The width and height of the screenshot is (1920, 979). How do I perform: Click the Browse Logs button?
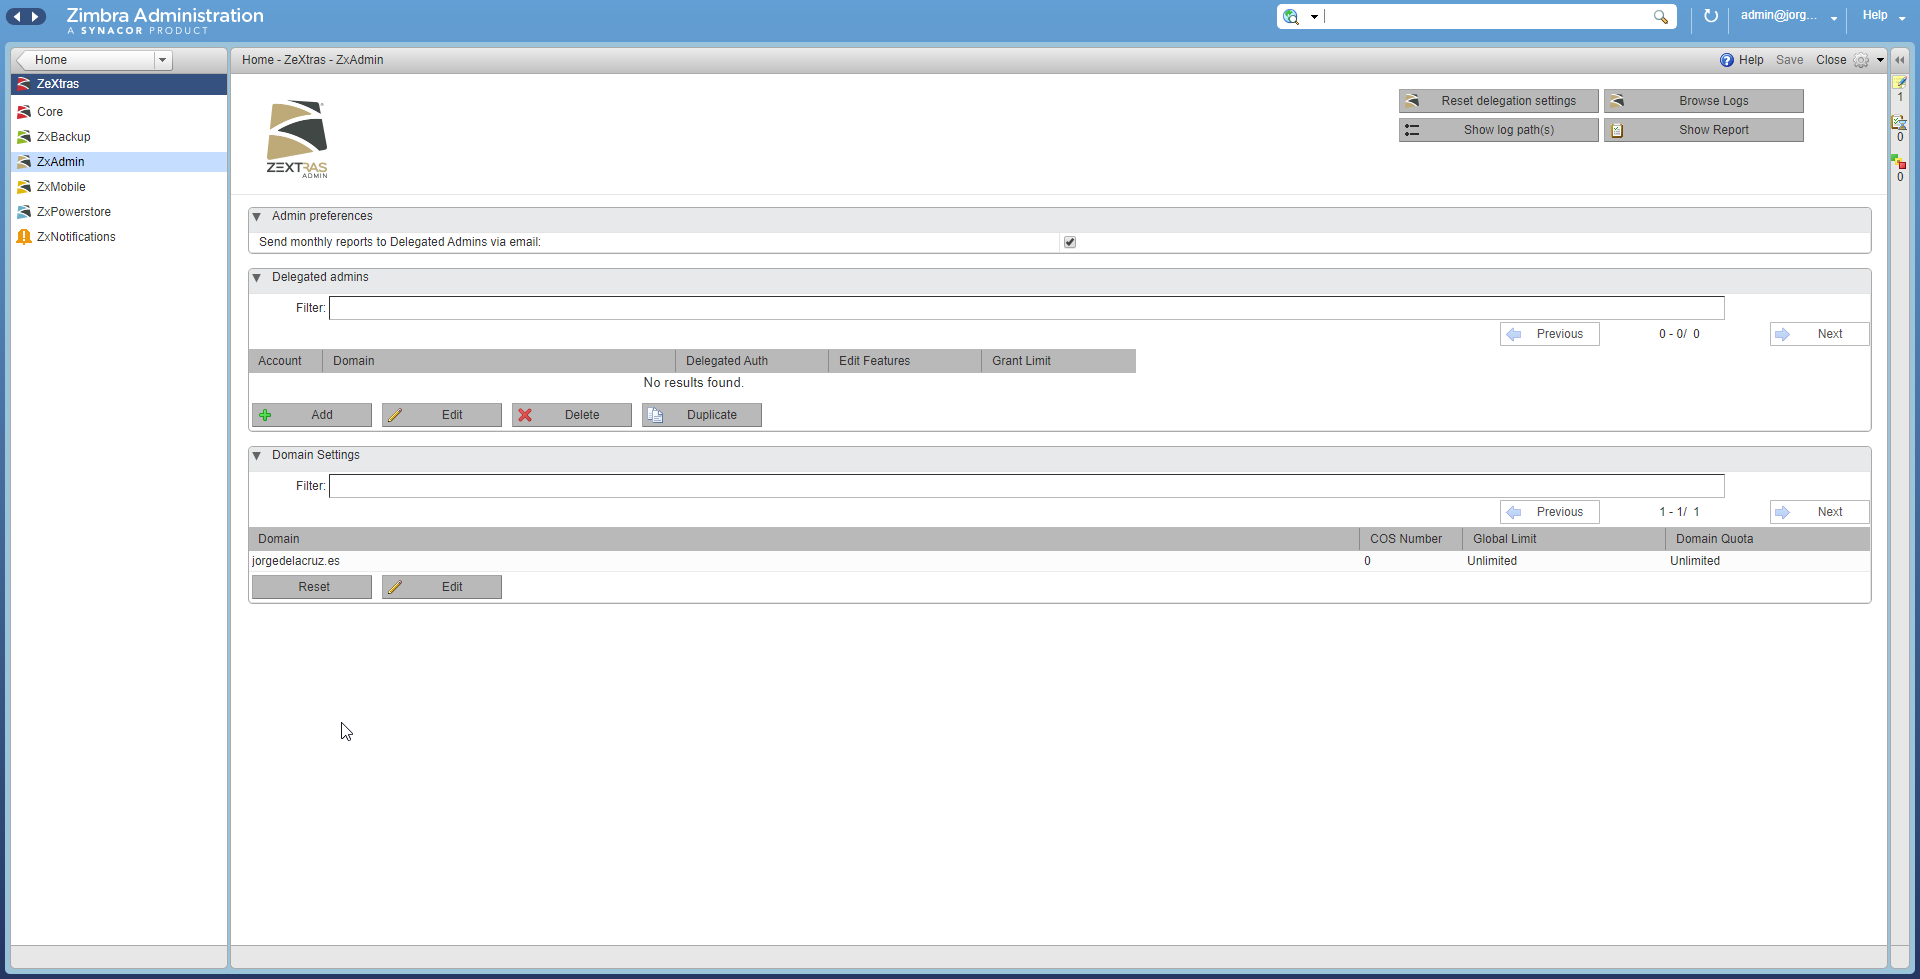[1703, 101]
